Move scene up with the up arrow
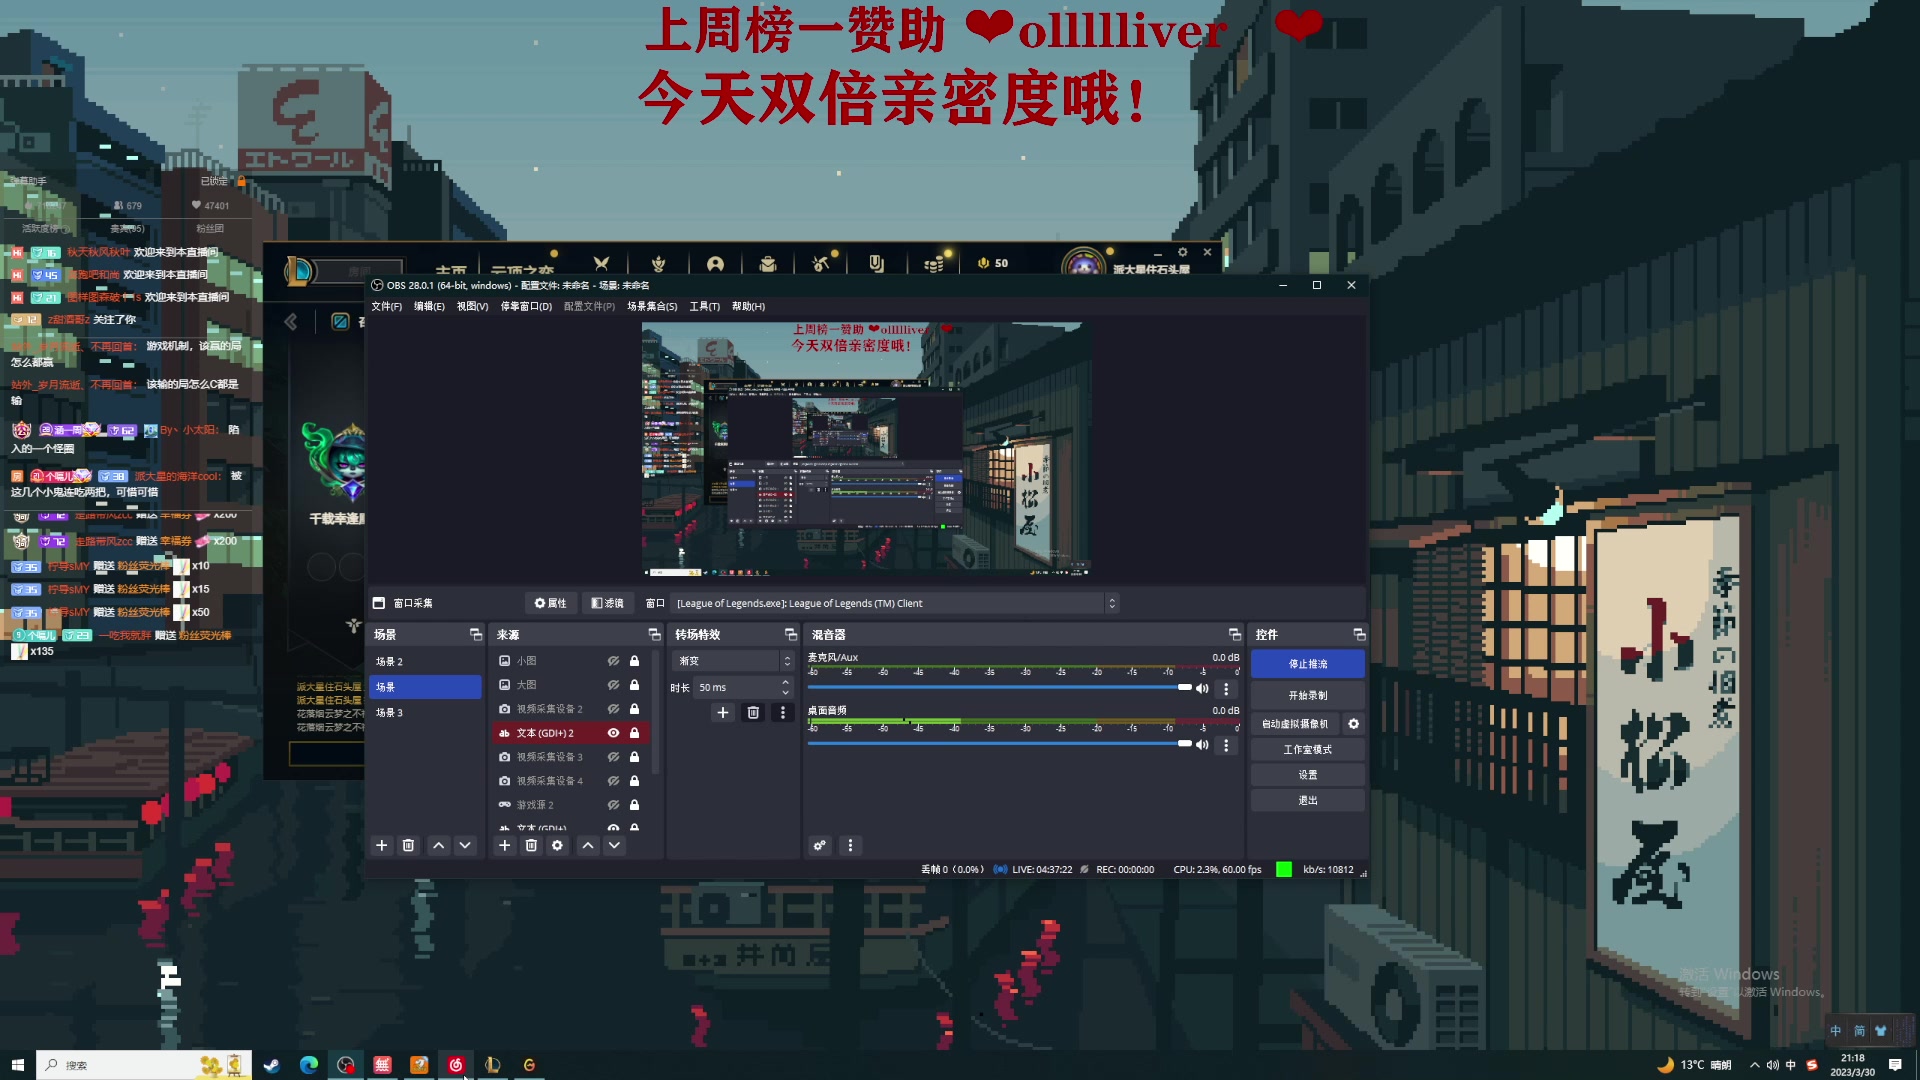This screenshot has width=1920, height=1080. (x=438, y=846)
